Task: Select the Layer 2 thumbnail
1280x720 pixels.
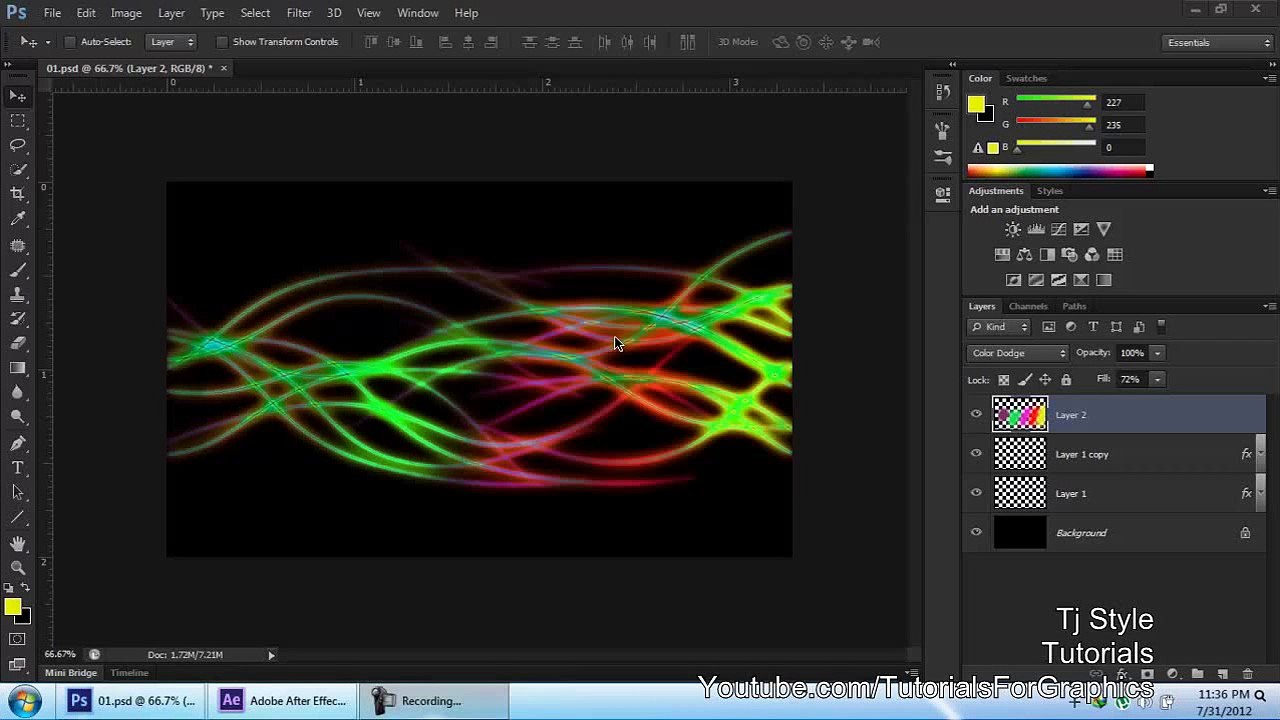Action: 1019,414
